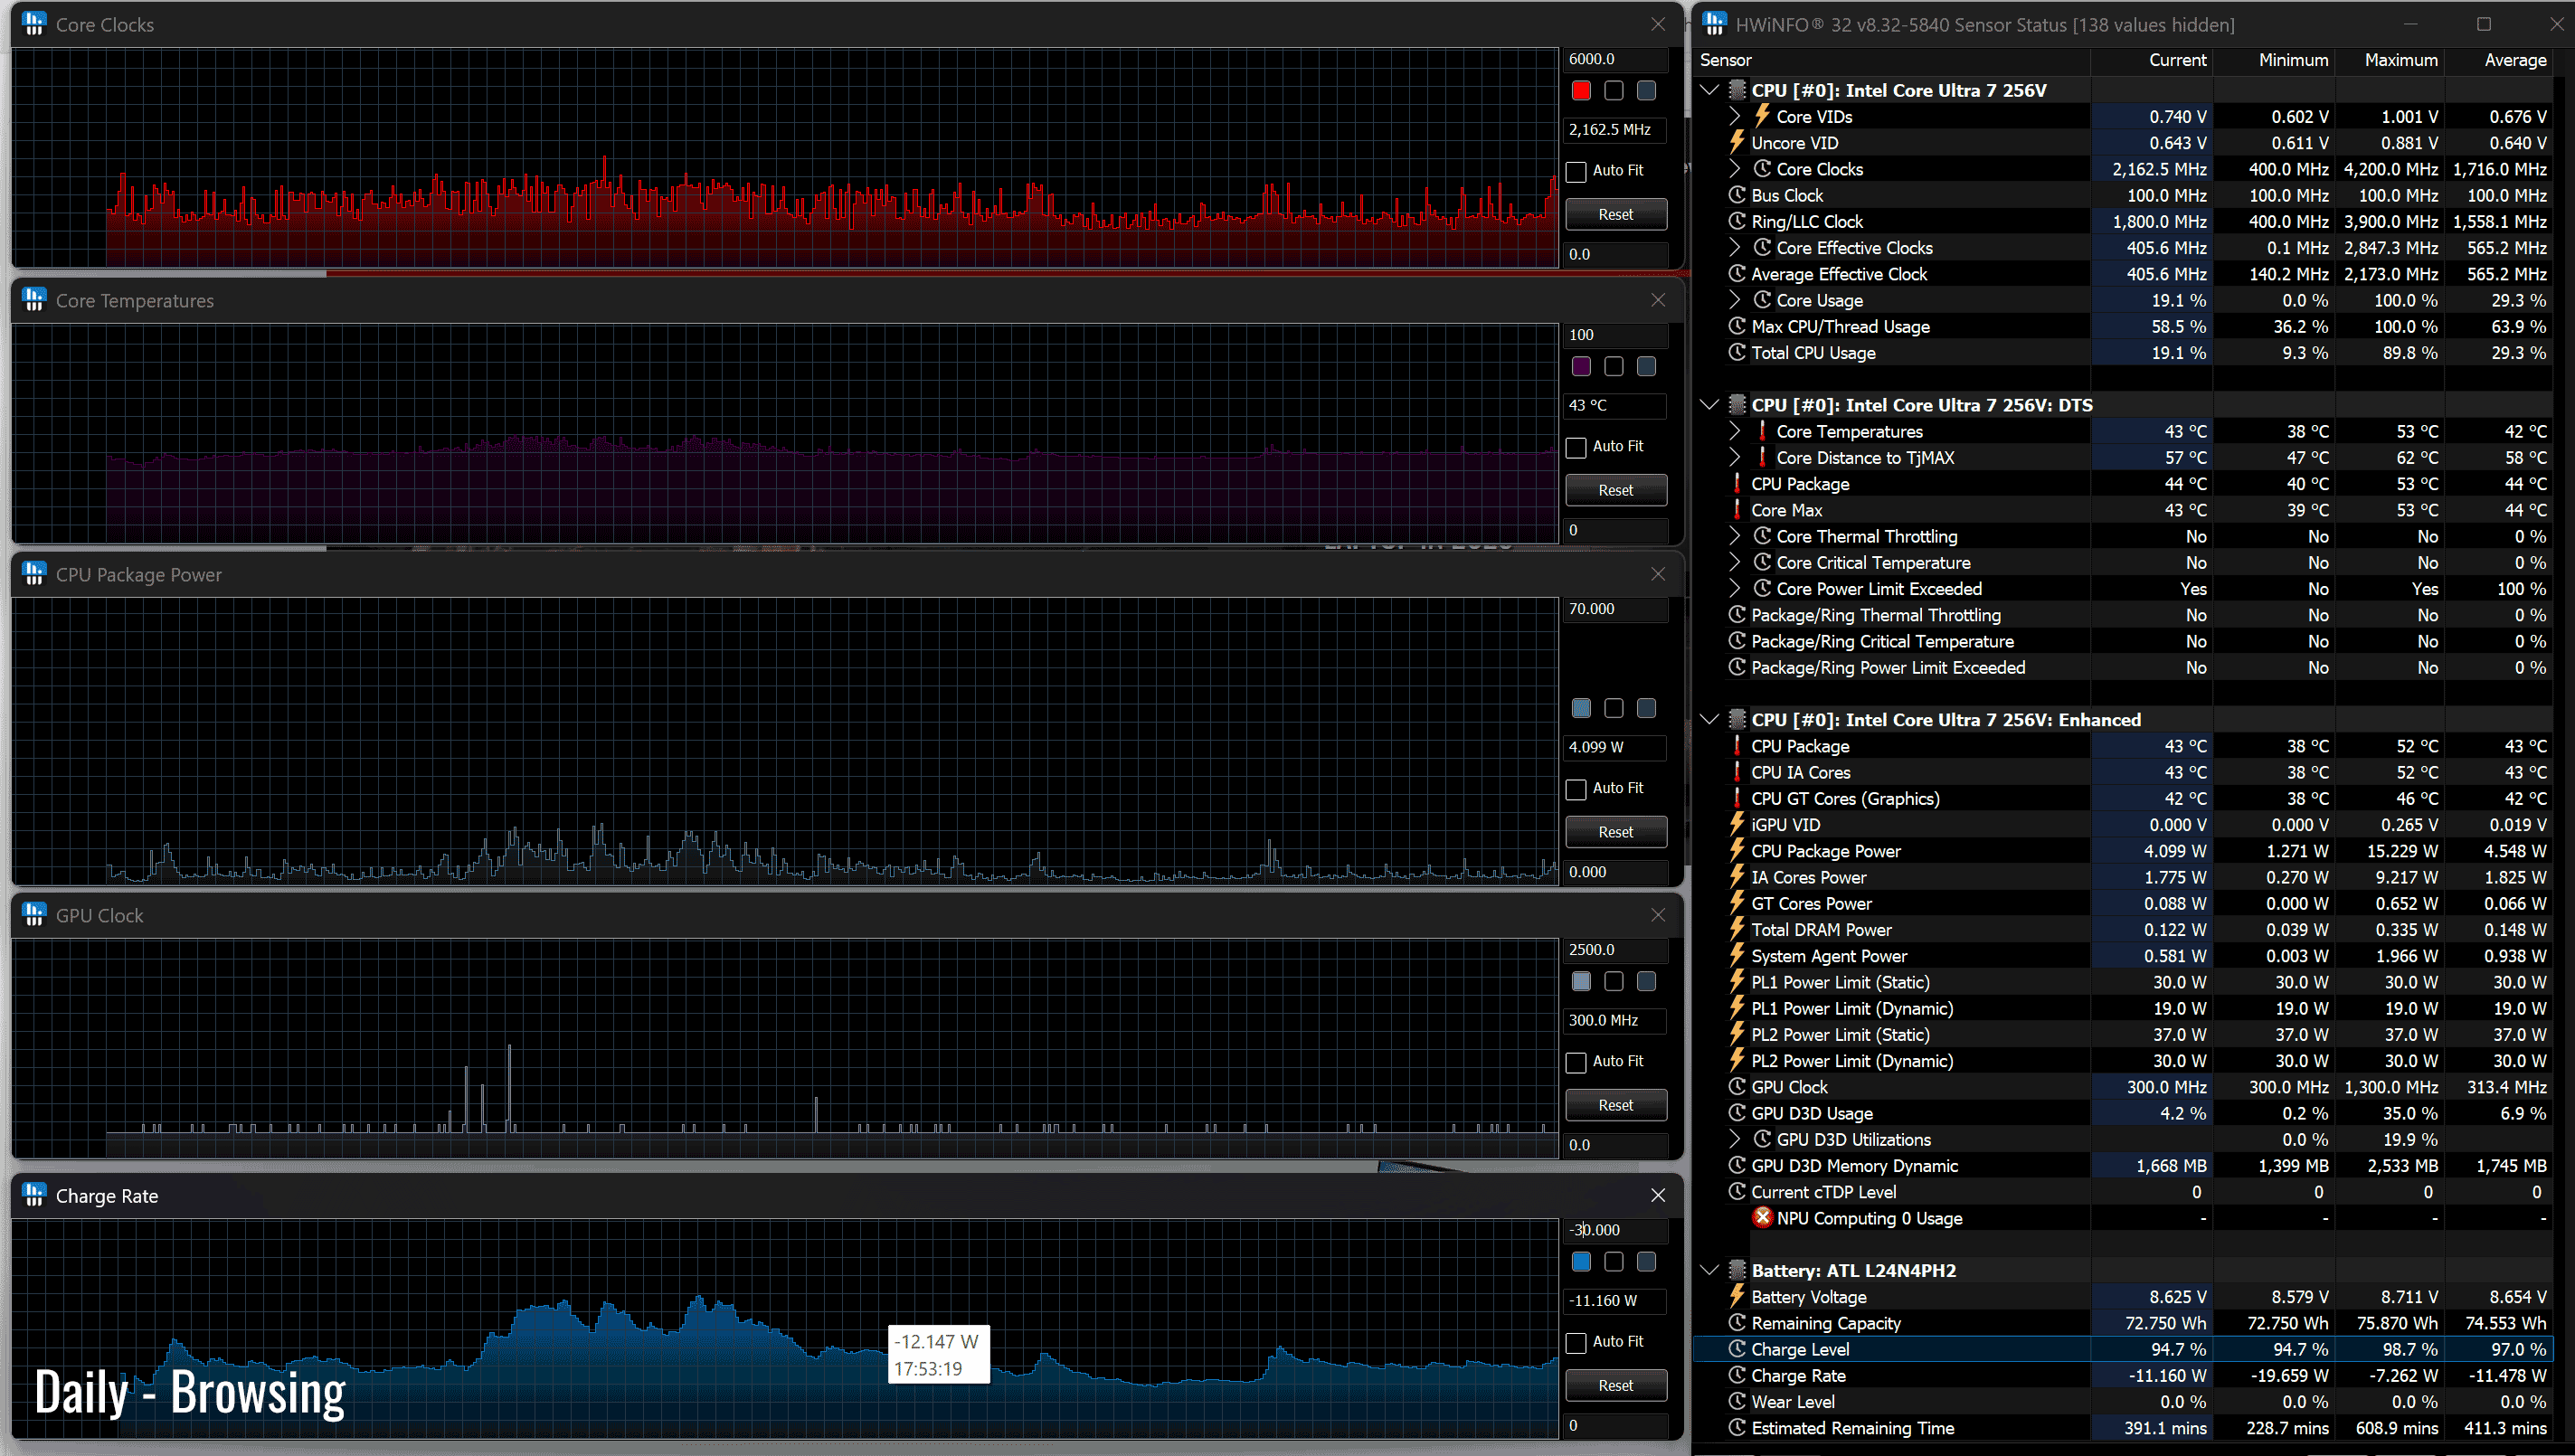Click the lightning icon beside Uncore VID
Screen dimensions: 2575x1456
coord(1737,142)
